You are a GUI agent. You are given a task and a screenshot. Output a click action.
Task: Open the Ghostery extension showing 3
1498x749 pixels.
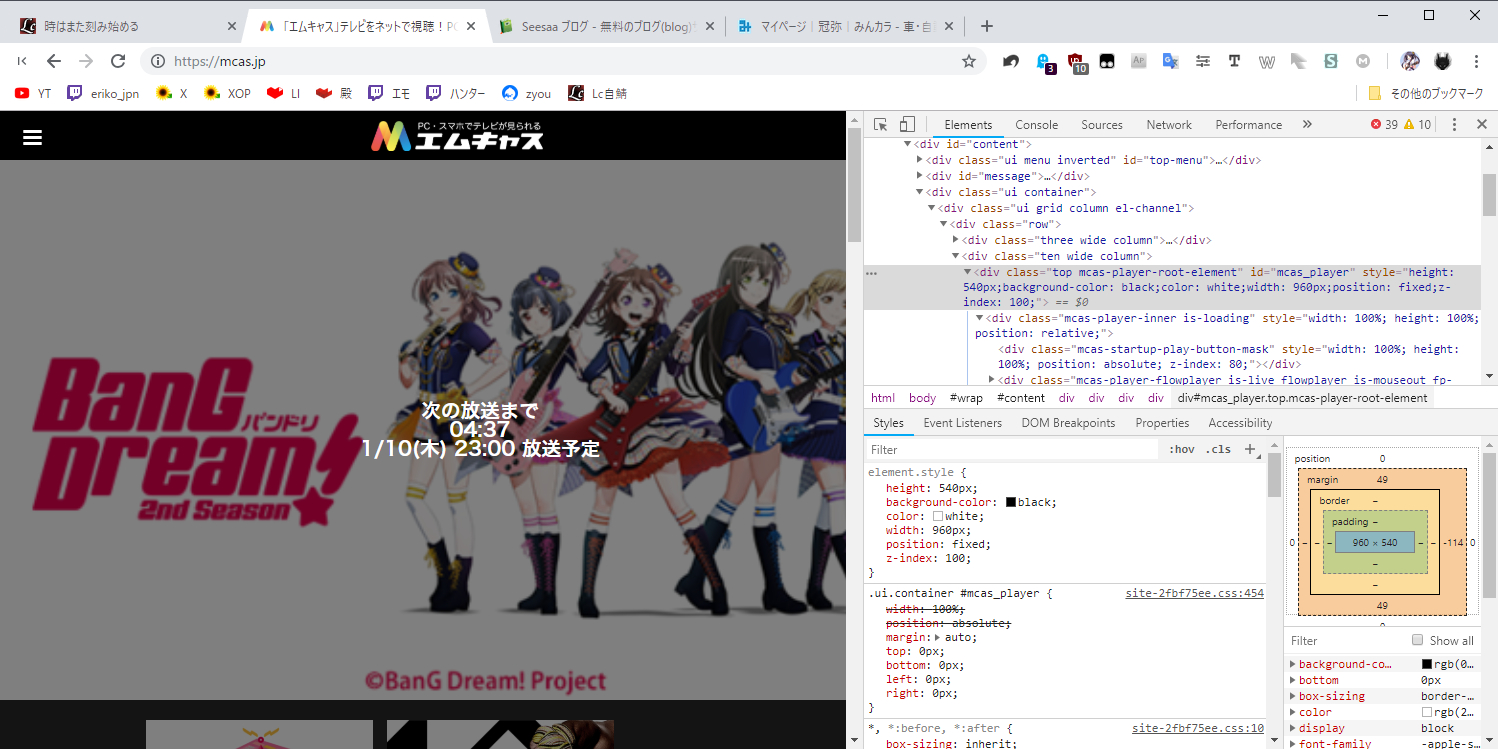pyautogui.click(x=1044, y=62)
